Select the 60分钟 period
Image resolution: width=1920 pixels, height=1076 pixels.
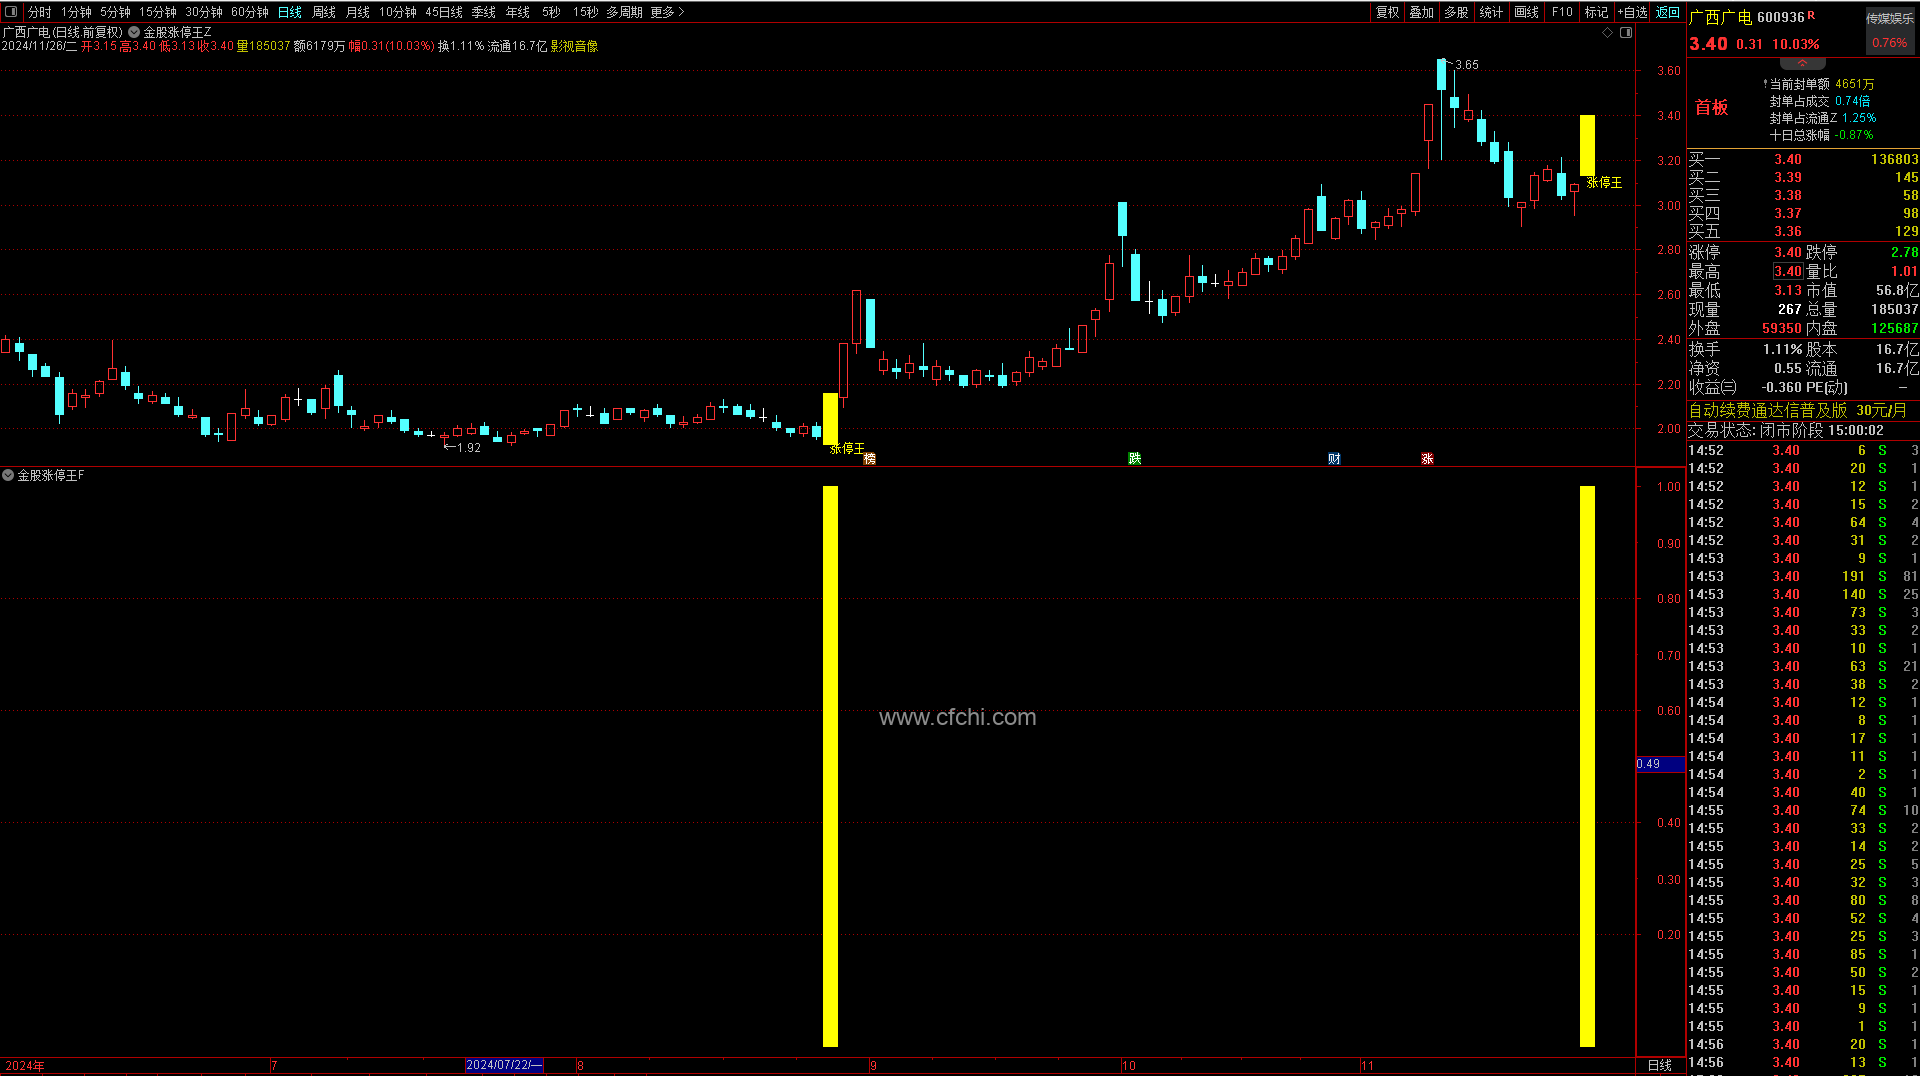click(x=250, y=12)
